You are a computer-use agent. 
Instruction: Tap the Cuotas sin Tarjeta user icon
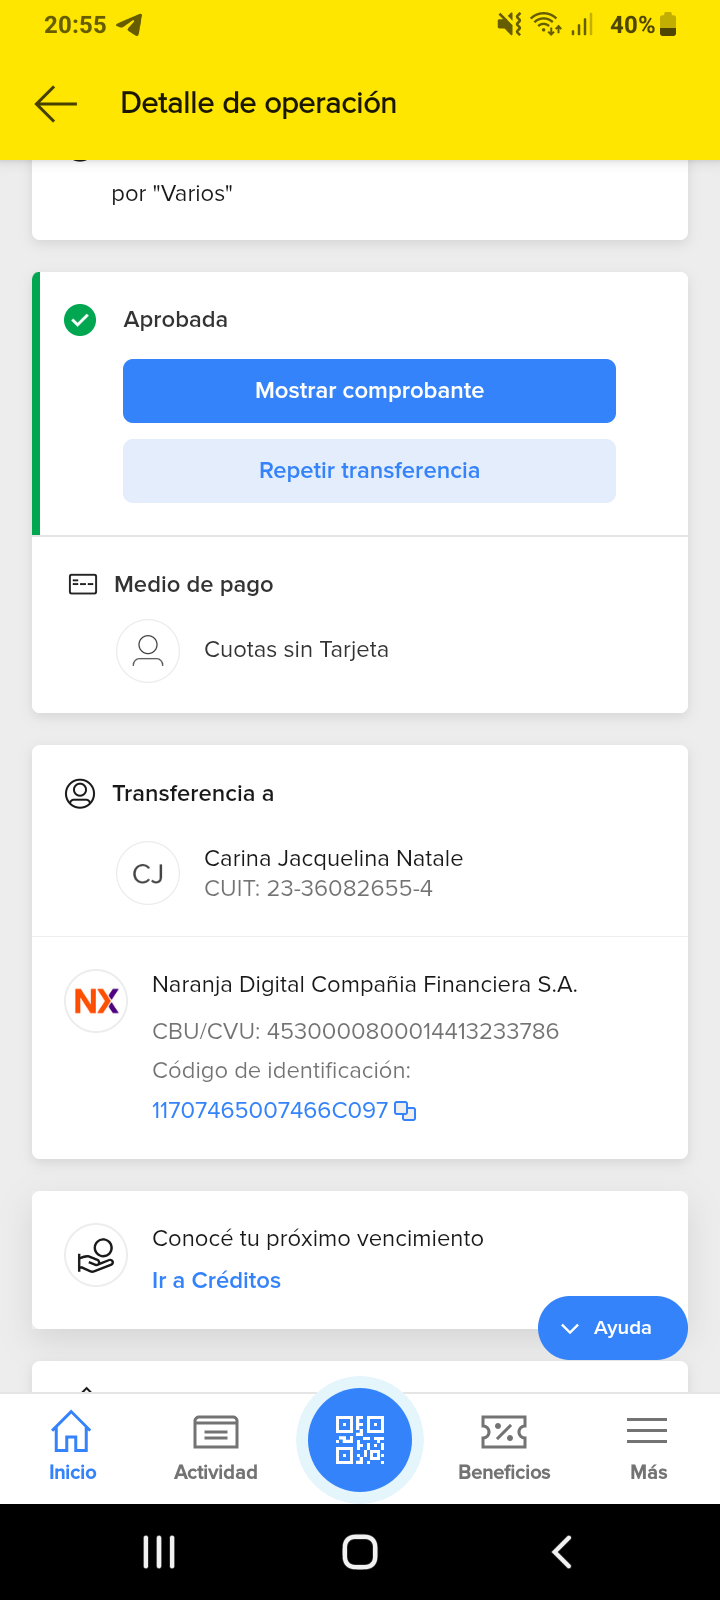148,651
